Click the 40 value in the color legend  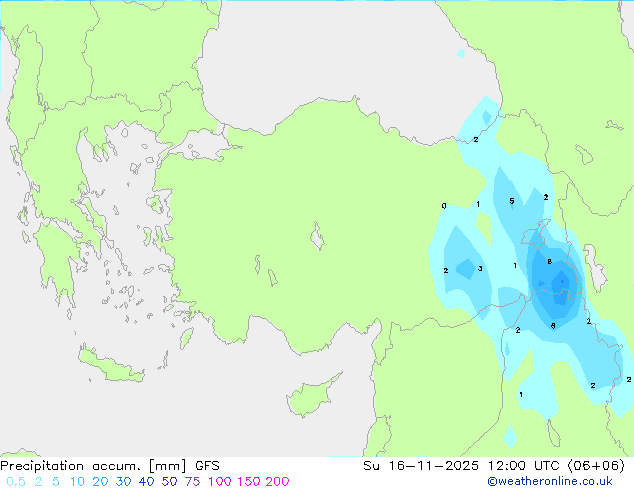tap(146, 482)
